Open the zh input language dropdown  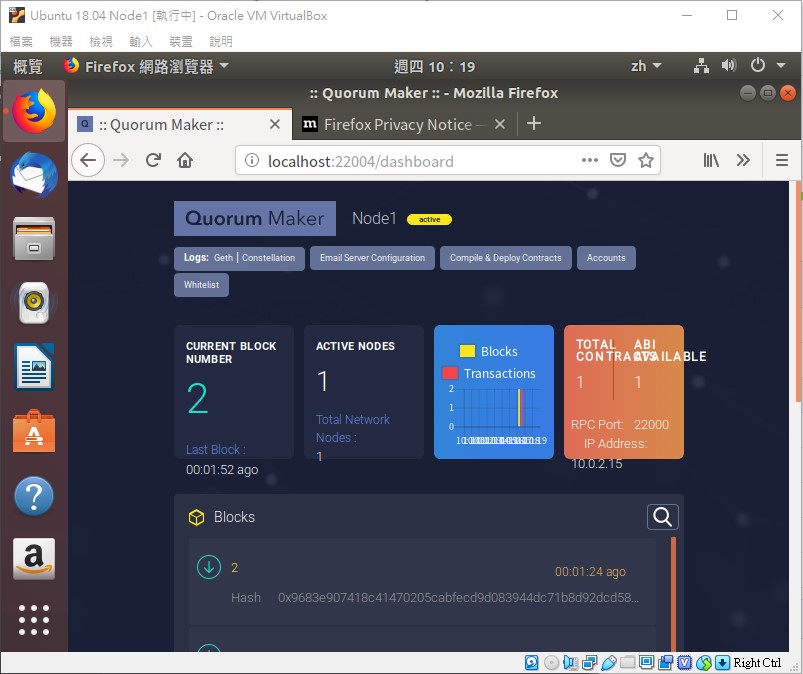(x=645, y=66)
